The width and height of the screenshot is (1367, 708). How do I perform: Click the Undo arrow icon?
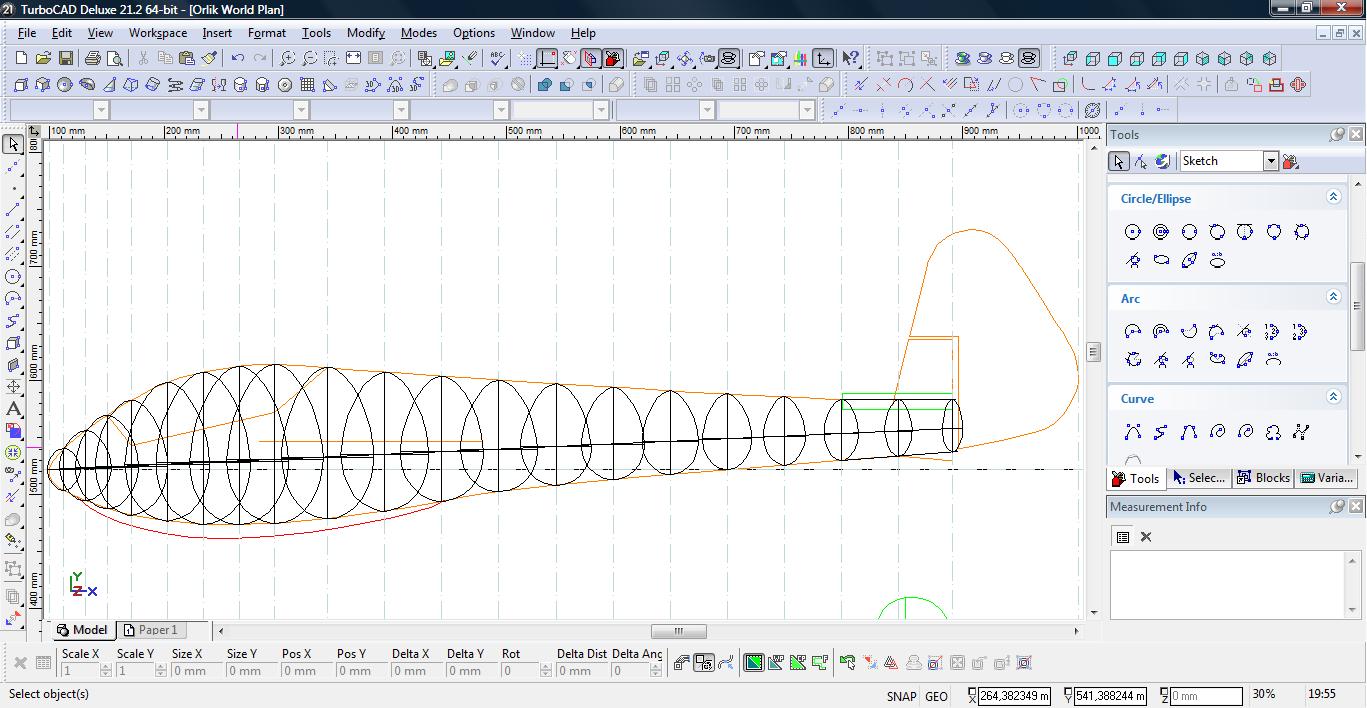coord(238,59)
